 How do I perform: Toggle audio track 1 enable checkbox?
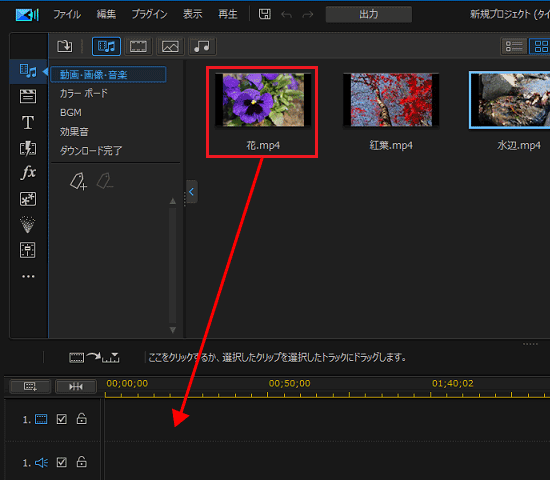62,462
